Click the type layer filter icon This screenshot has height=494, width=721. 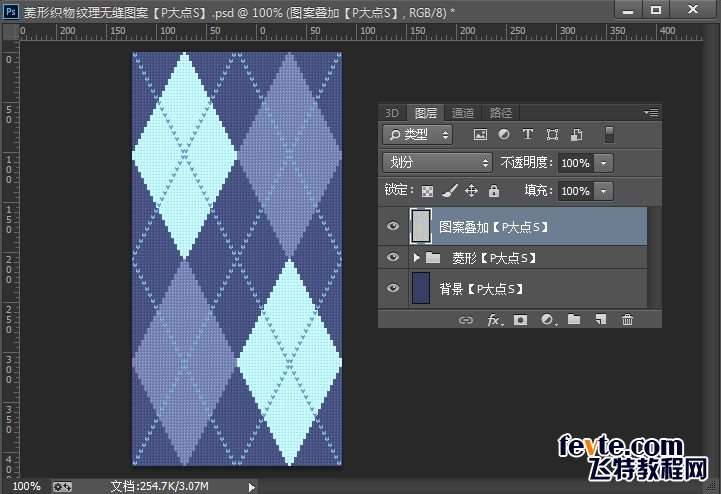[527, 134]
